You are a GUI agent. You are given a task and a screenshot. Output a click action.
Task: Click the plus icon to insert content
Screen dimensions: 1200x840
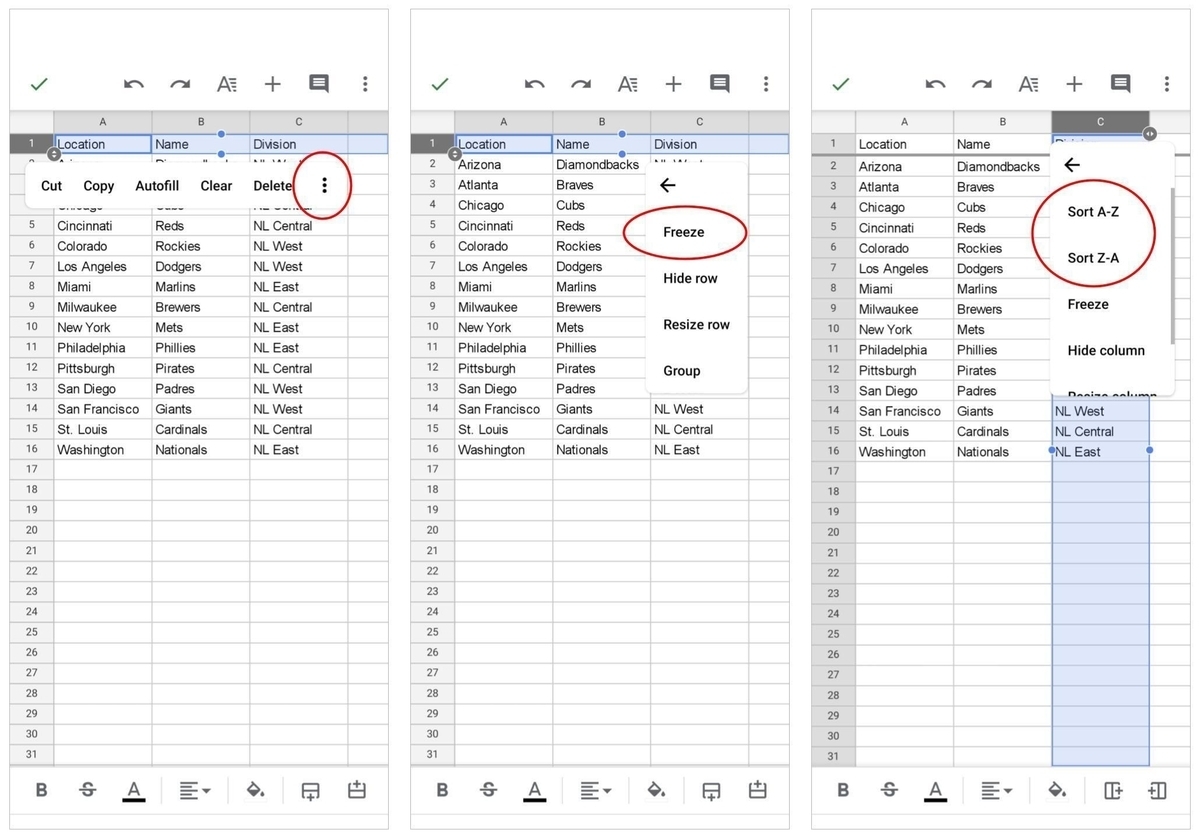coord(272,84)
